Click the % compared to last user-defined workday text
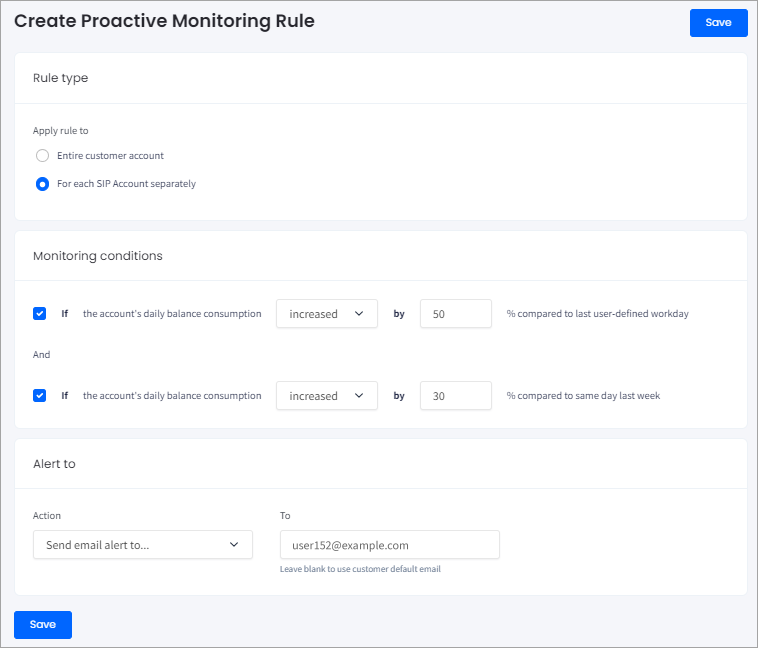The image size is (758, 648). pos(598,314)
